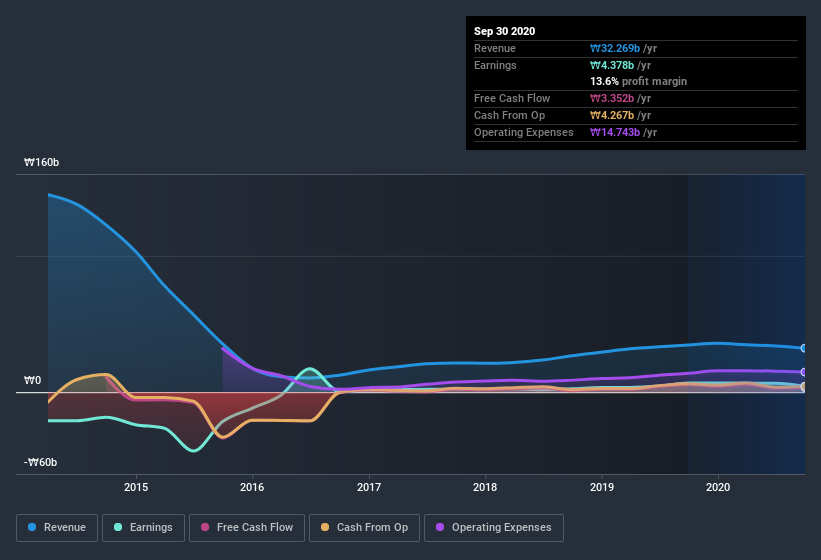Screen dimensions: 821x560
Task: Click the purple Operating Expenses endpoint marker
Action: 804,372
